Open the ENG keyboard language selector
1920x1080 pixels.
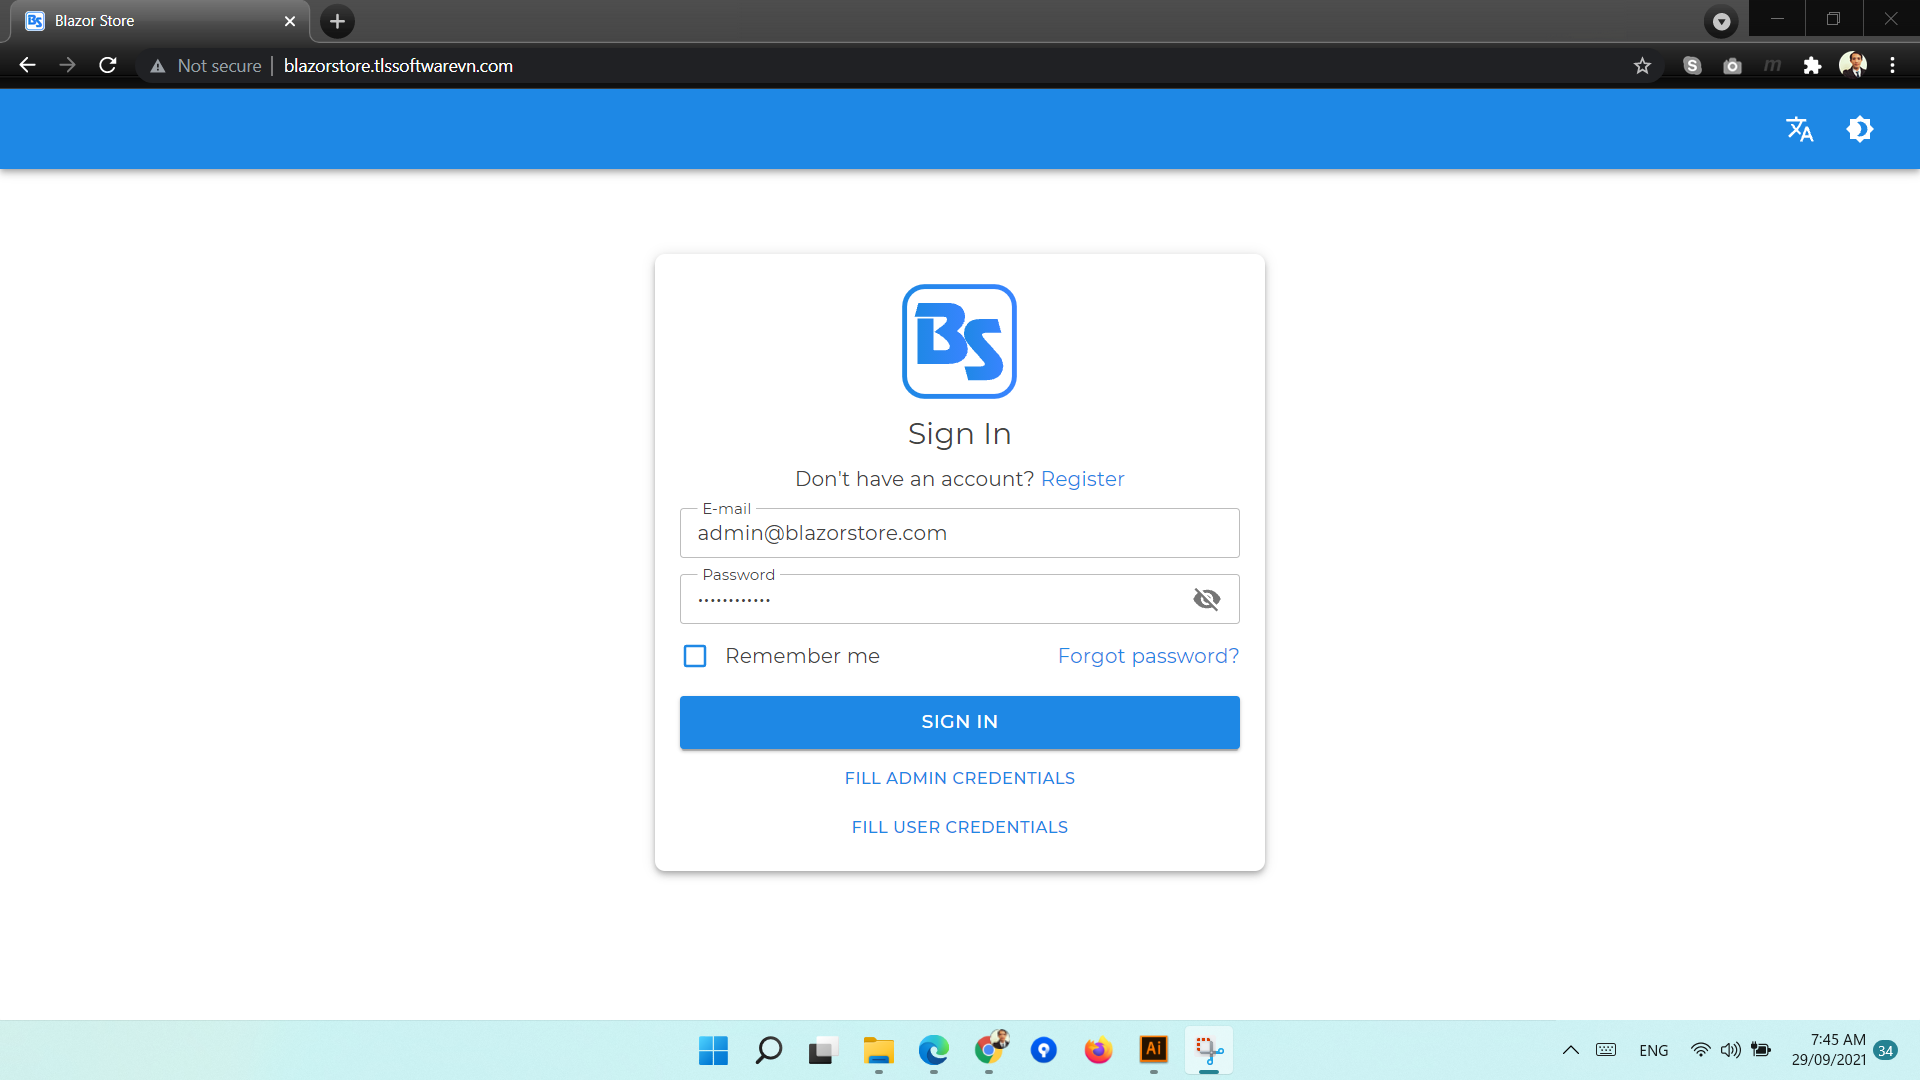pyautogui.click(x=1653, y=1050)
